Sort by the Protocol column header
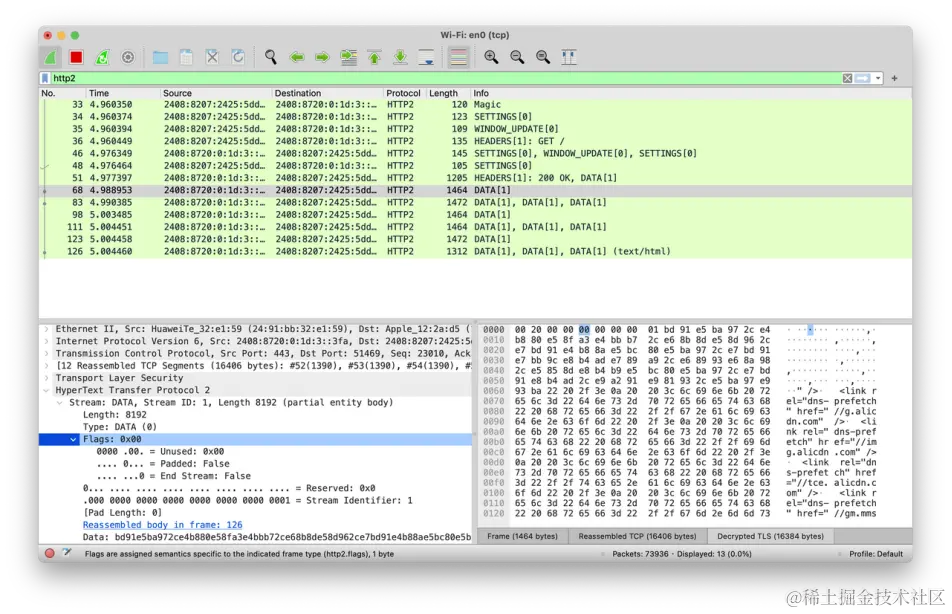 click(404, 94)
